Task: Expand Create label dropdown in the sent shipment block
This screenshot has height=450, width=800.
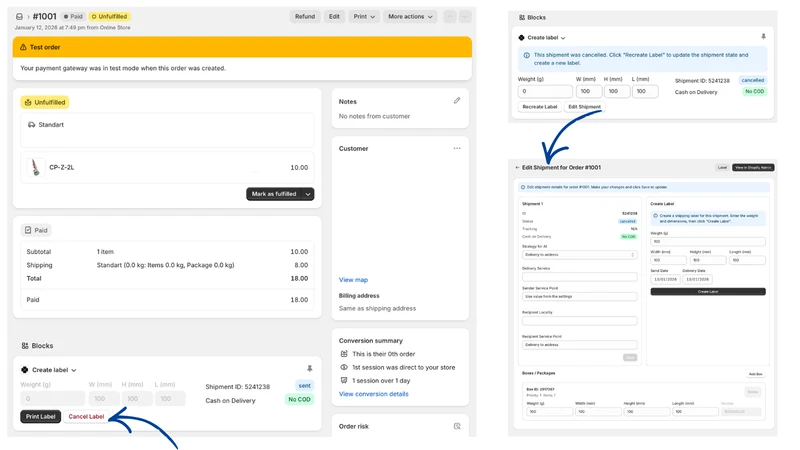Action: 54,370
